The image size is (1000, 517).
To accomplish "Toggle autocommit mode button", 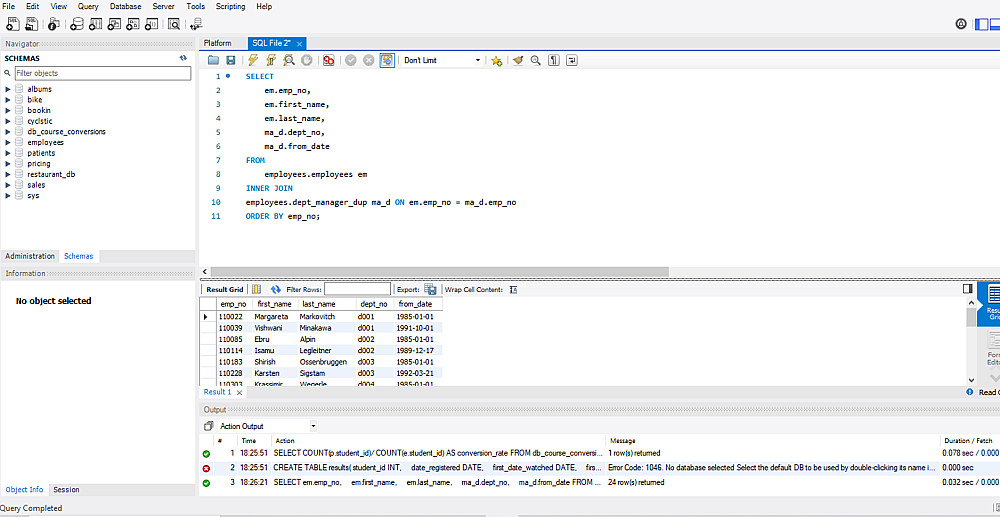I will click(x=386, y=60).
